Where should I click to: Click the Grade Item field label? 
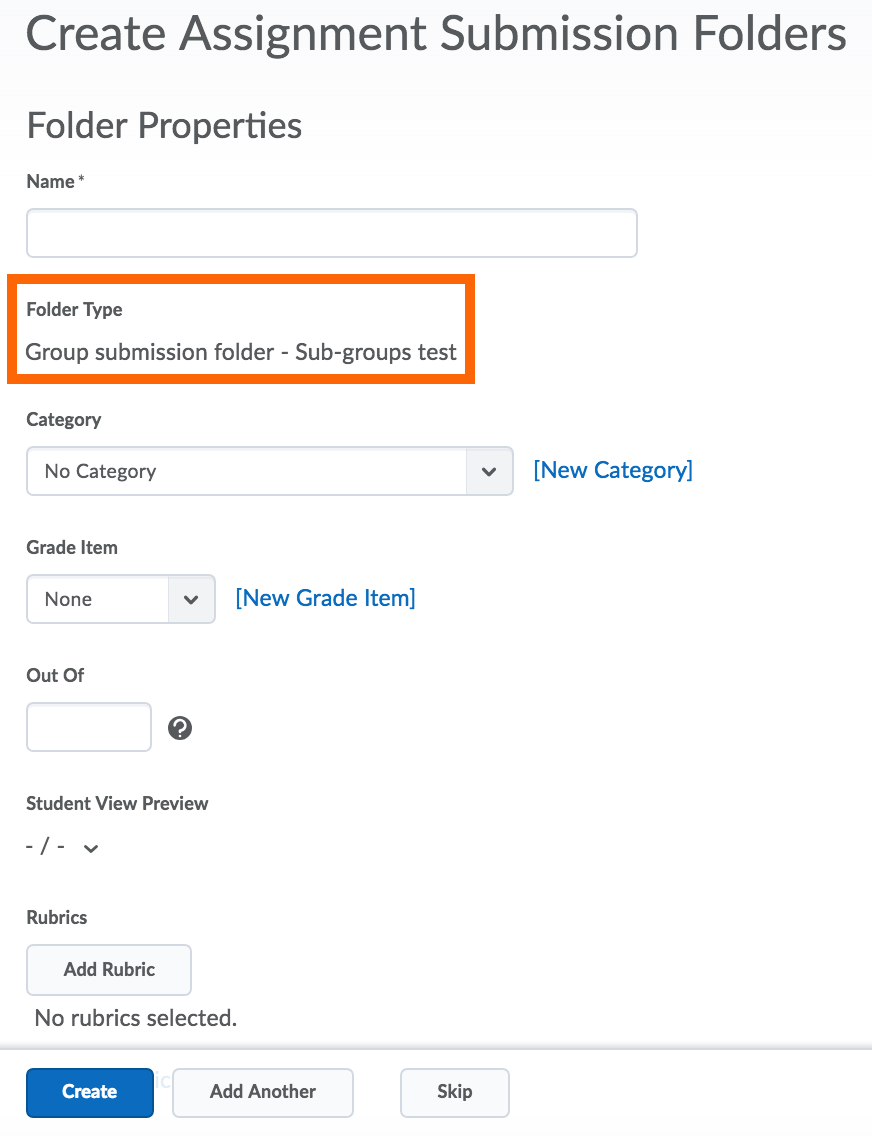click(x=72, y=547)
